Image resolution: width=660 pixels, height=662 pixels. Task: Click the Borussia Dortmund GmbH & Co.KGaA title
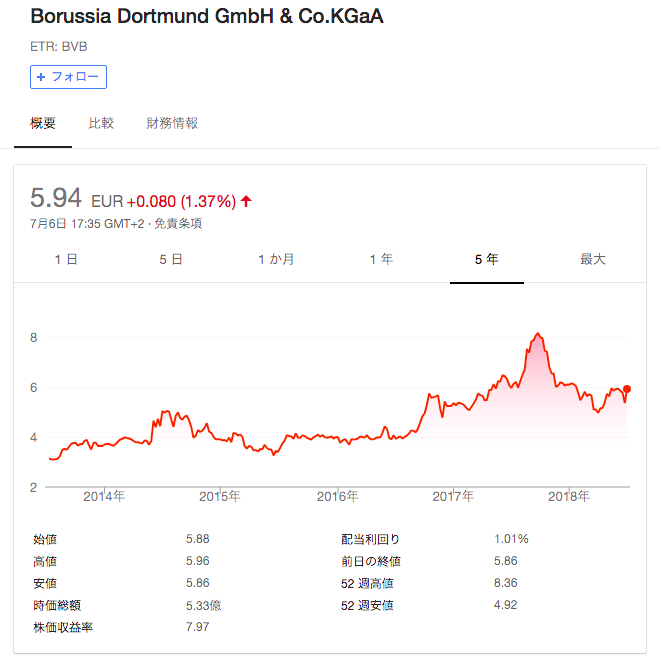click(x=207, y=16)
